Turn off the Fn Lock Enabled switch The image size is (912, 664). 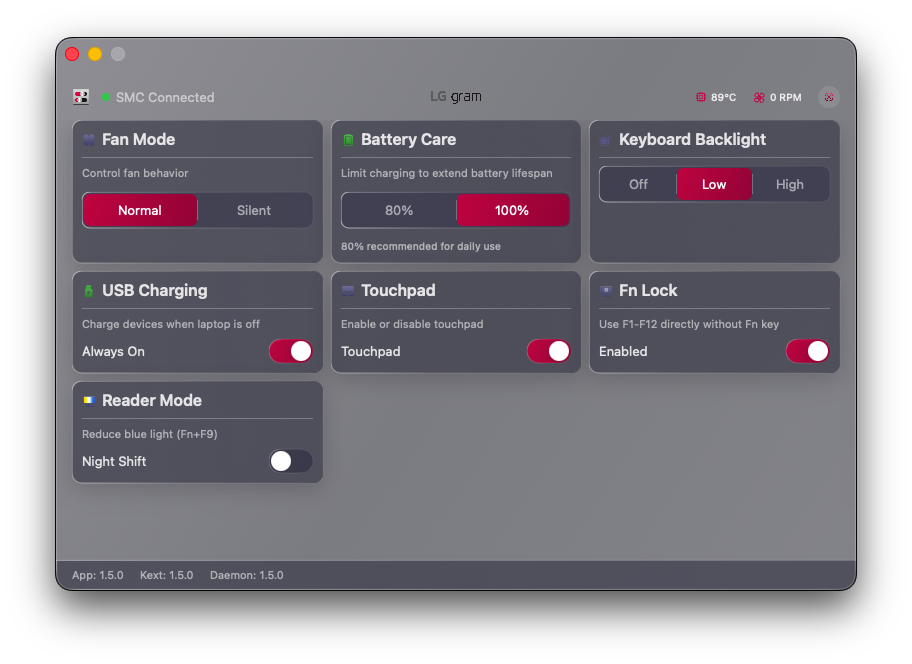click(807, 351)
